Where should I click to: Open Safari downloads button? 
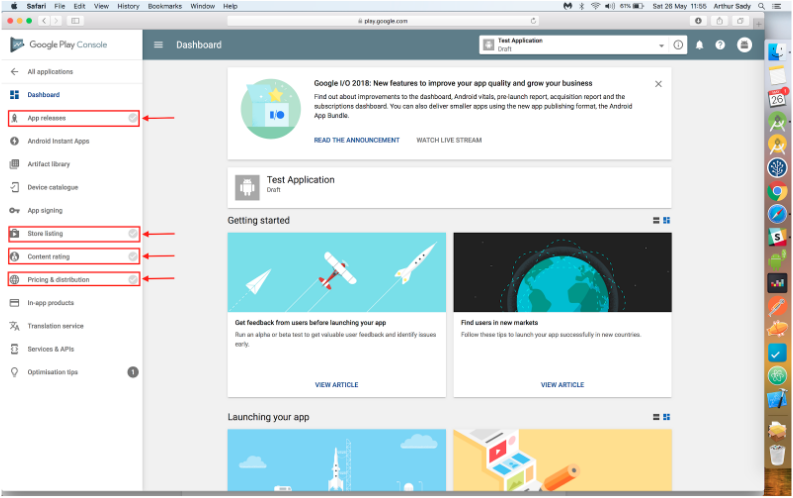pos(698,21)
